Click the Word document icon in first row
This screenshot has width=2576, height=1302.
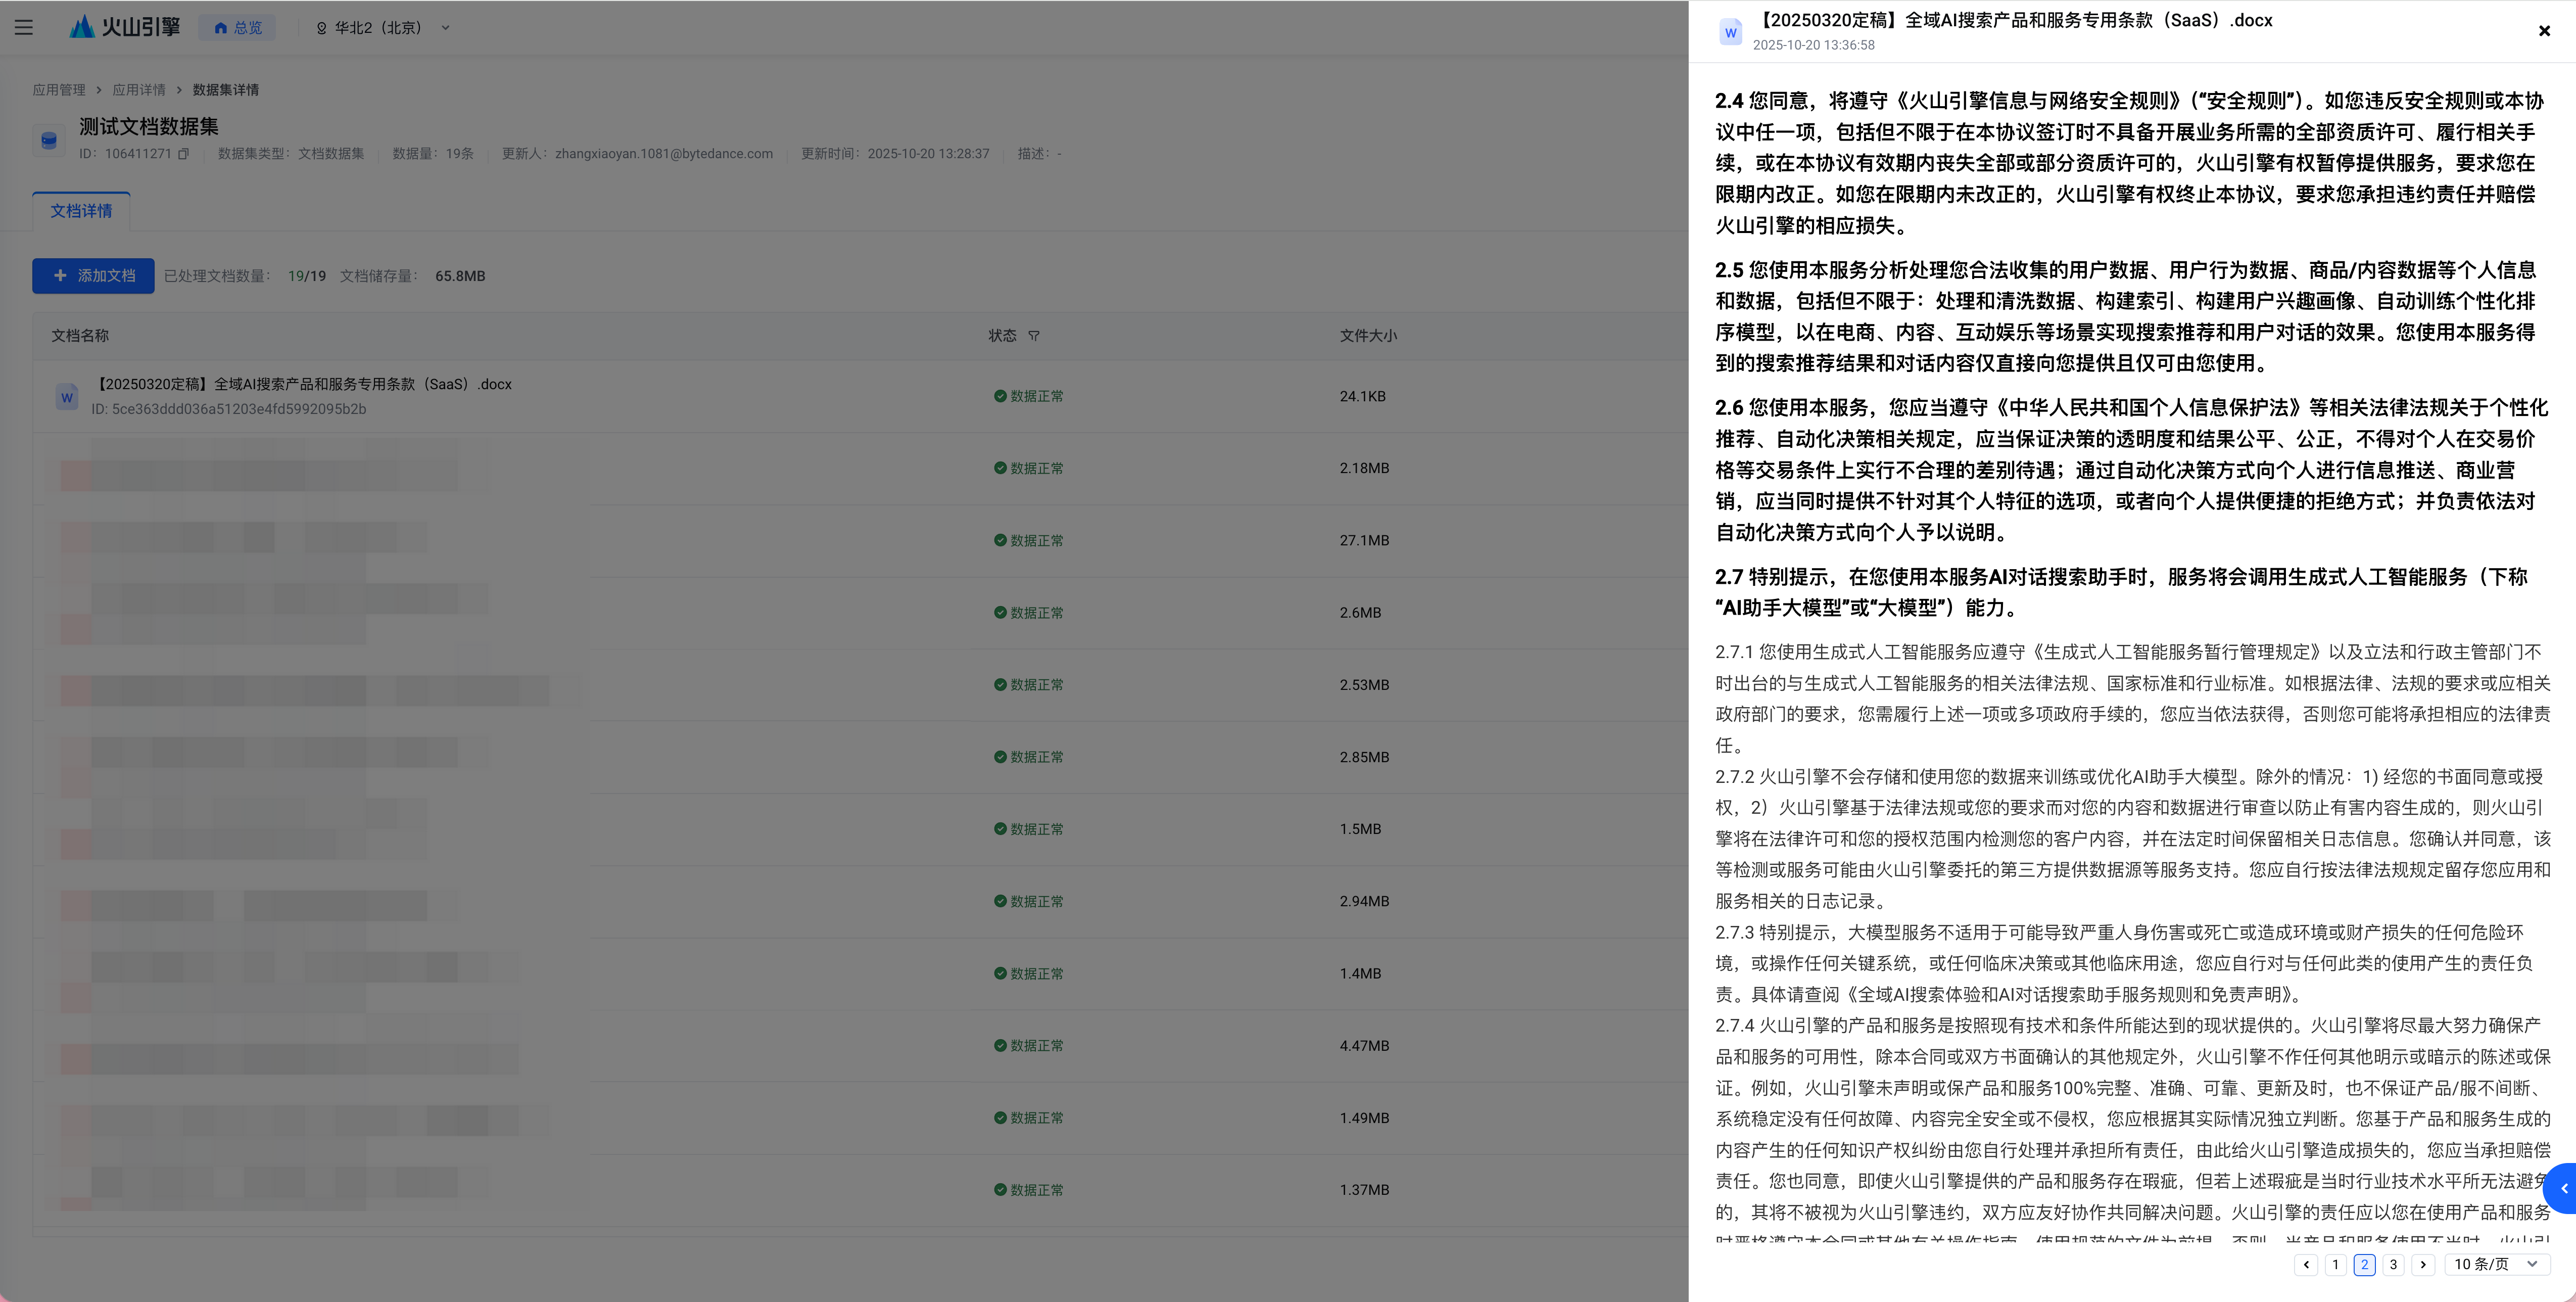click(67, 397)
